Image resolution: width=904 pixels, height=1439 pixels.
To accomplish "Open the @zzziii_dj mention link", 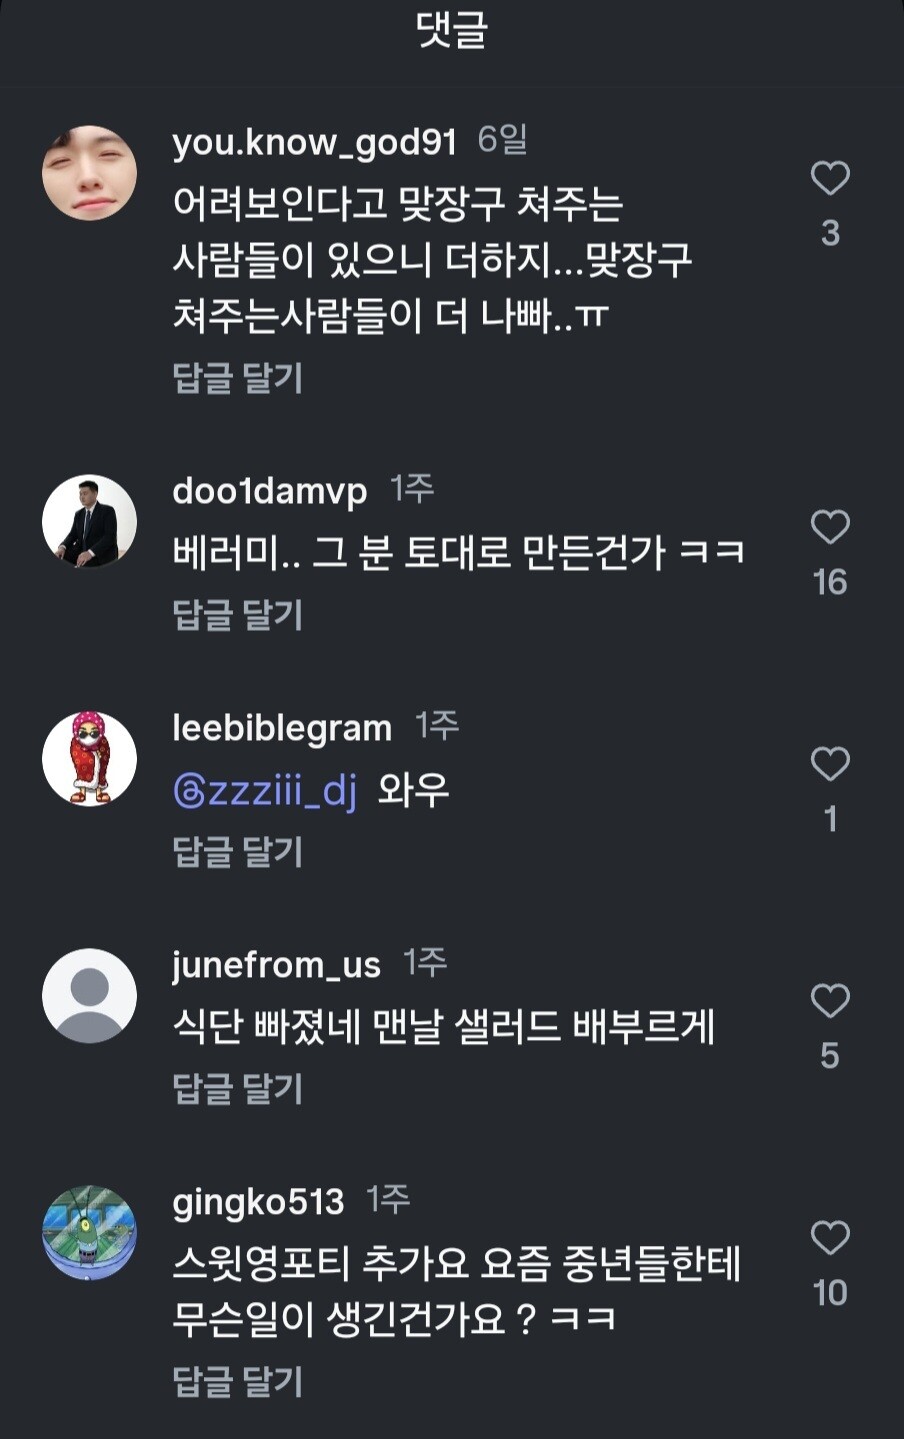I will point(265,791).
